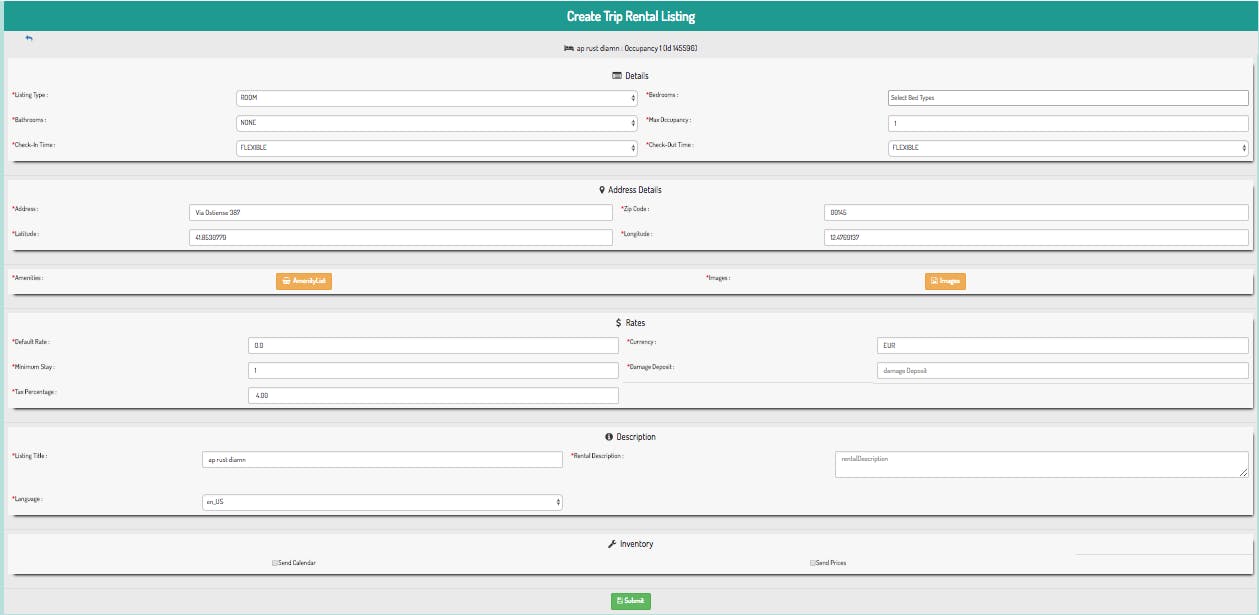Focus the Damage Deposit field
1259x615 pixels.
pos(1062,370)
